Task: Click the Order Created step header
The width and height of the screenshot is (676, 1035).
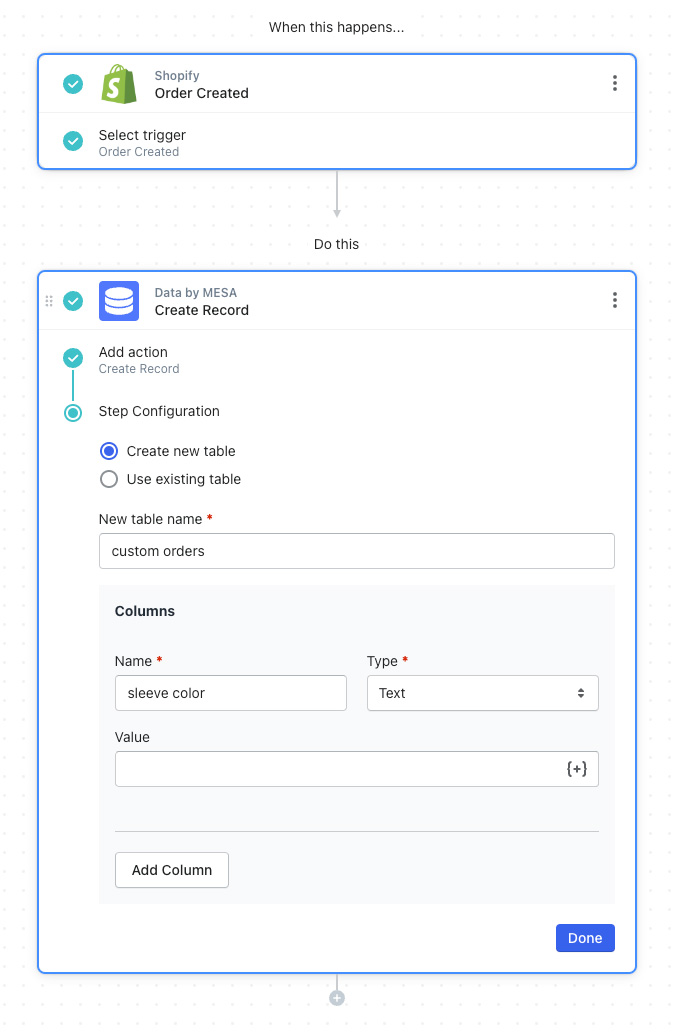Action: point(337,84)
